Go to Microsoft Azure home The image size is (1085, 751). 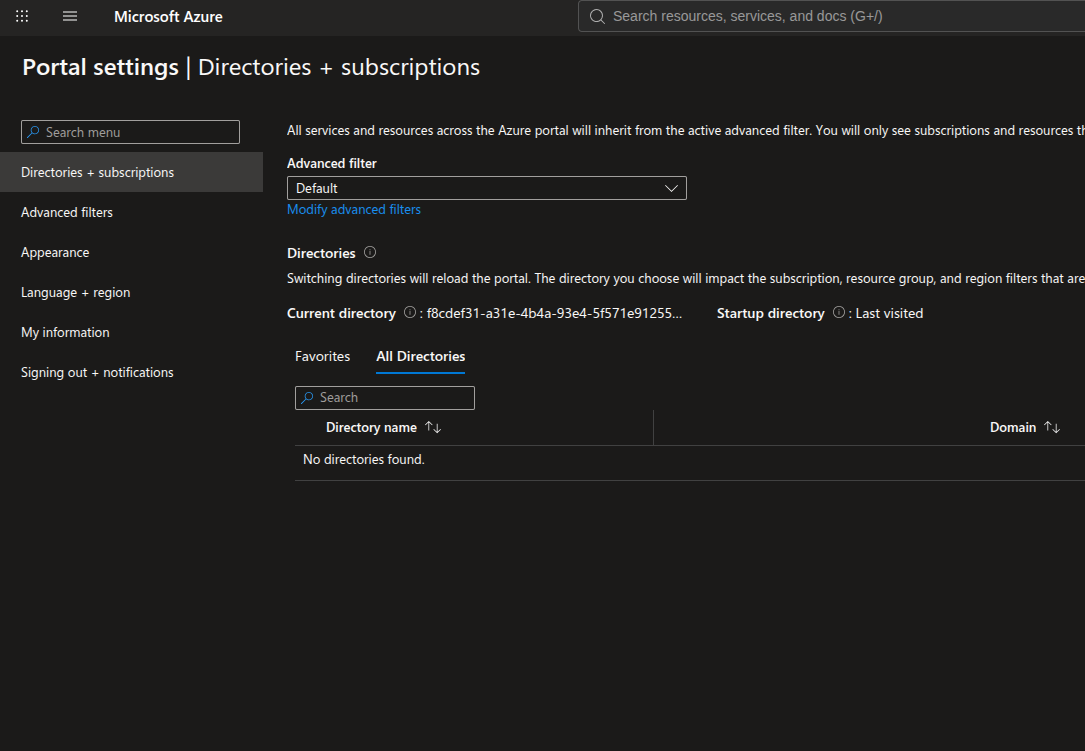(x=168, y=17)
